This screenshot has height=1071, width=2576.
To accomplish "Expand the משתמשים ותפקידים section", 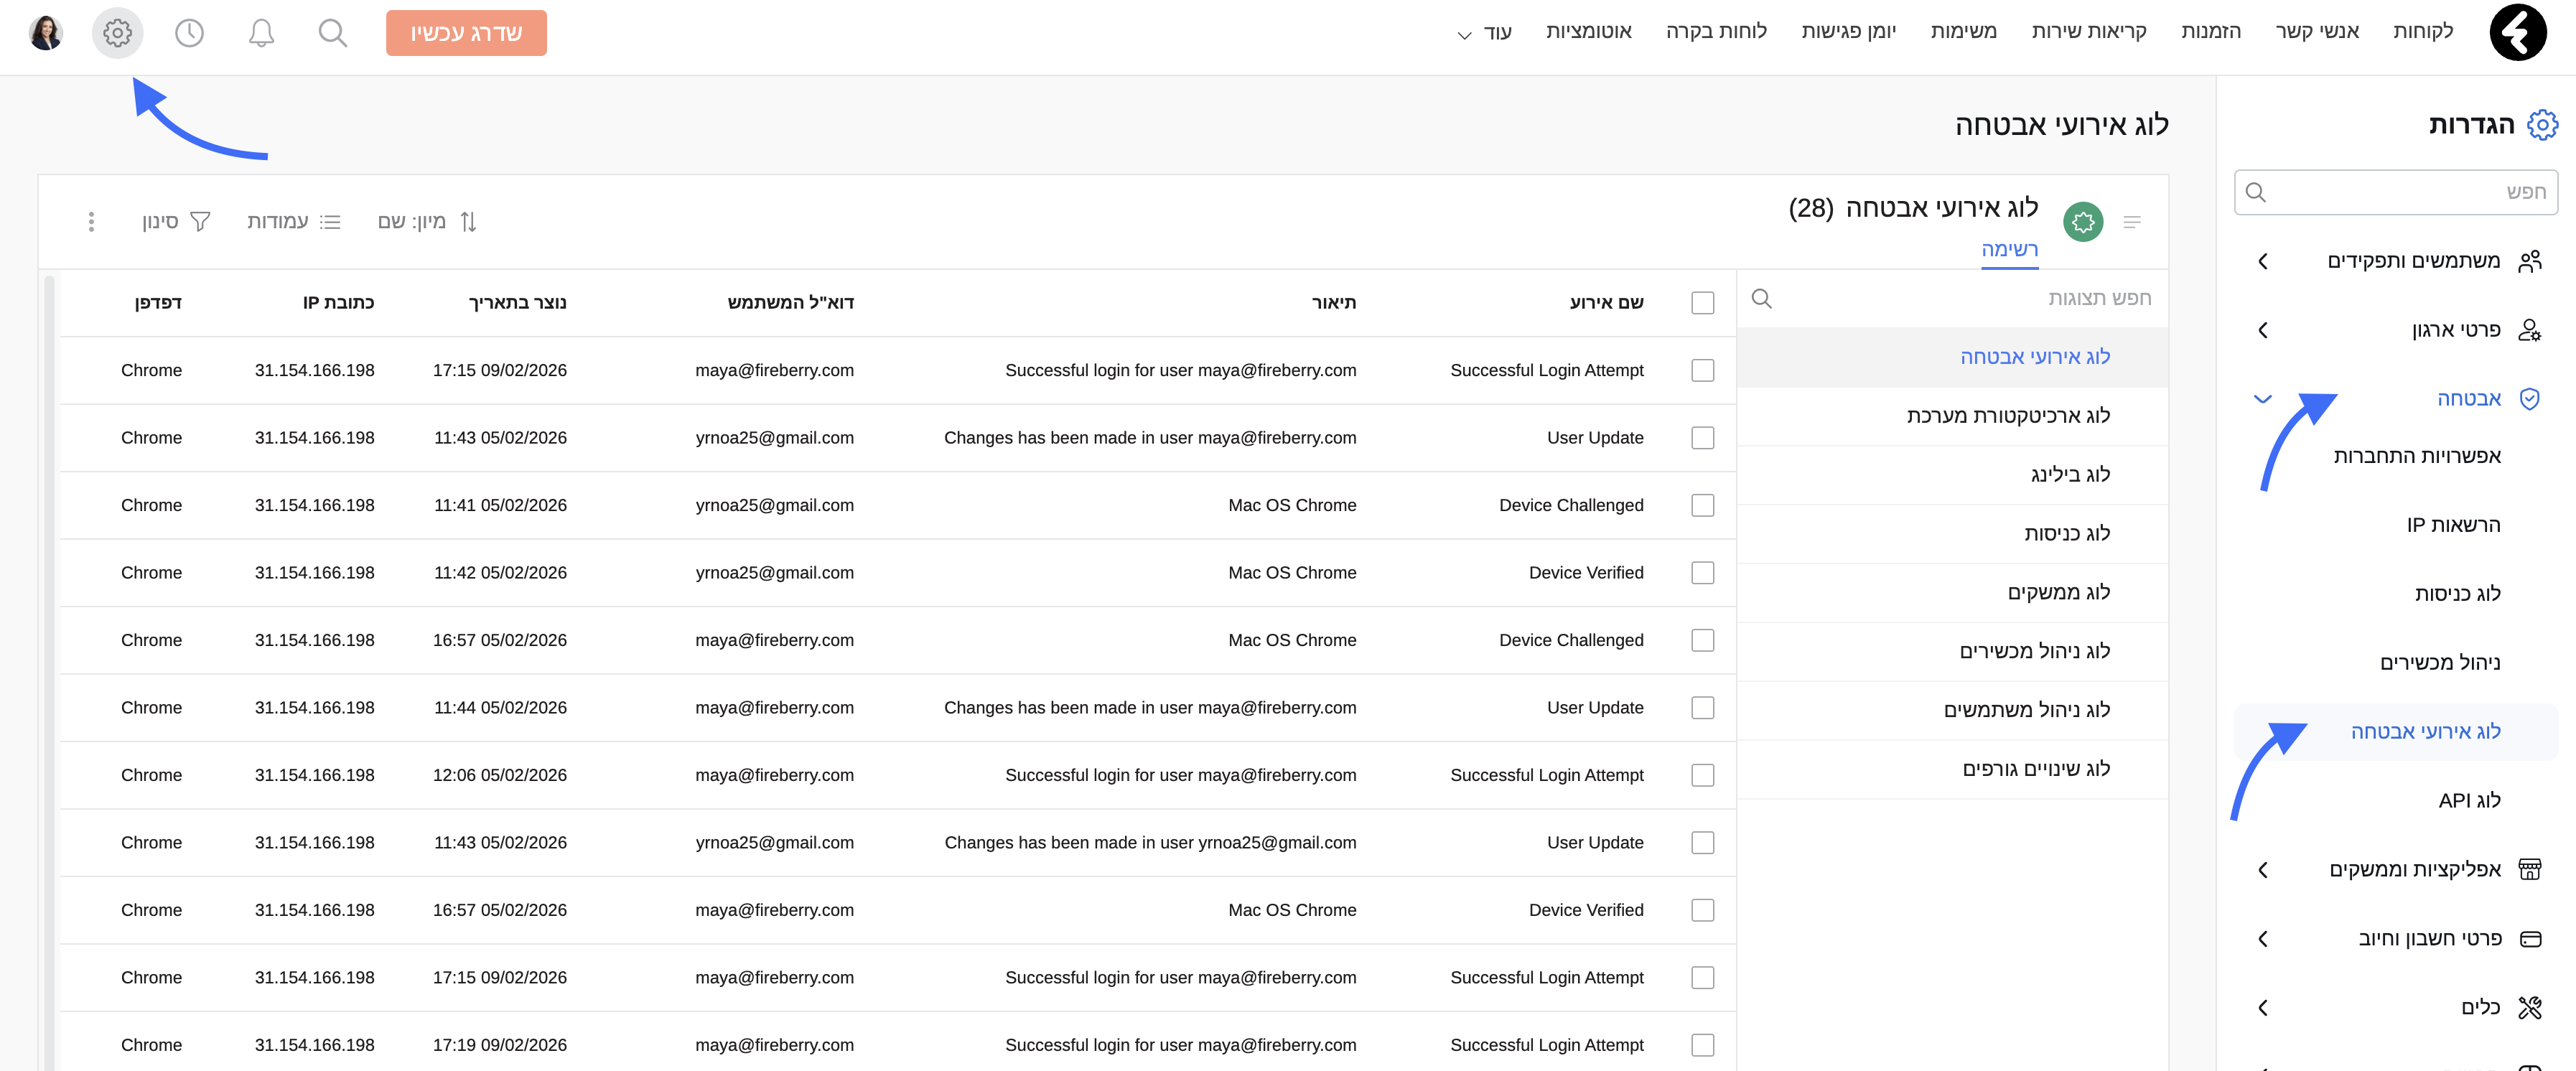I will coord(2262,262).
